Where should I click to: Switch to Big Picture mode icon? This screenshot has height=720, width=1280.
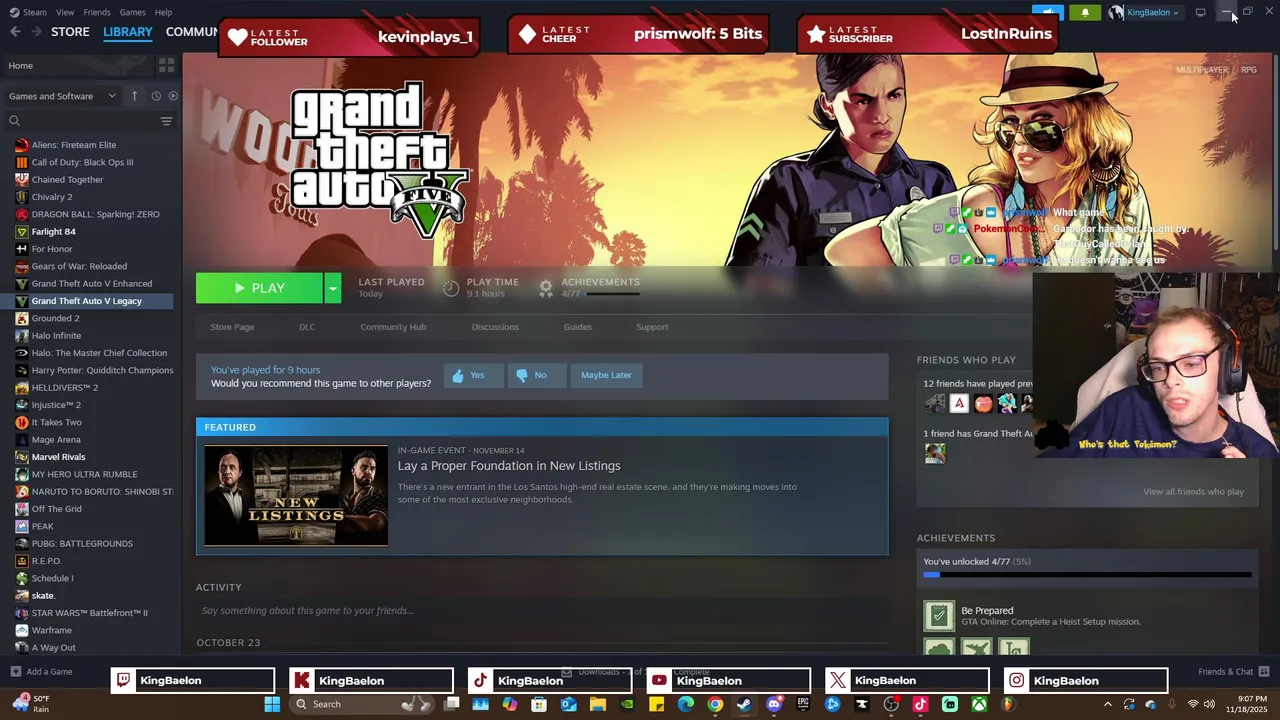click(x=1200, y=13)
